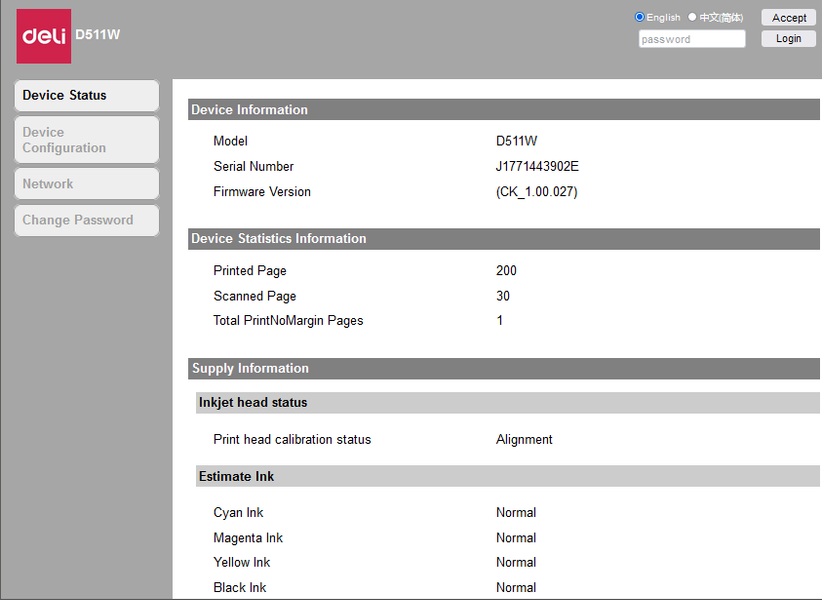The image size is (822, 600).
Task: Open the Device Status tab
Action: (x=86, y=96)
